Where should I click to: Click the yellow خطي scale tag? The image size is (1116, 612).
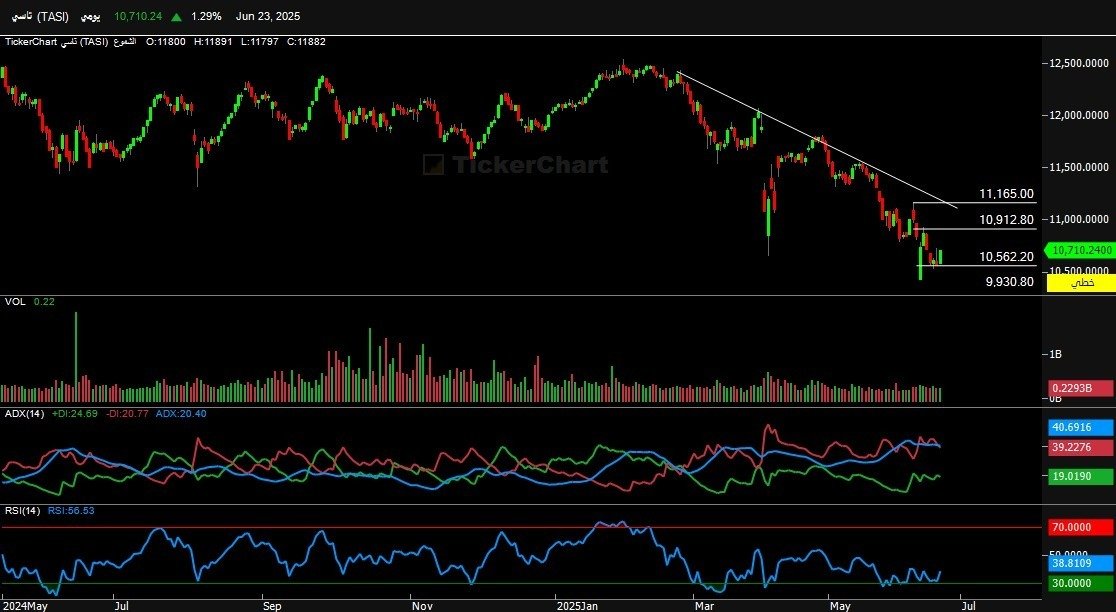coord(1081,283)
